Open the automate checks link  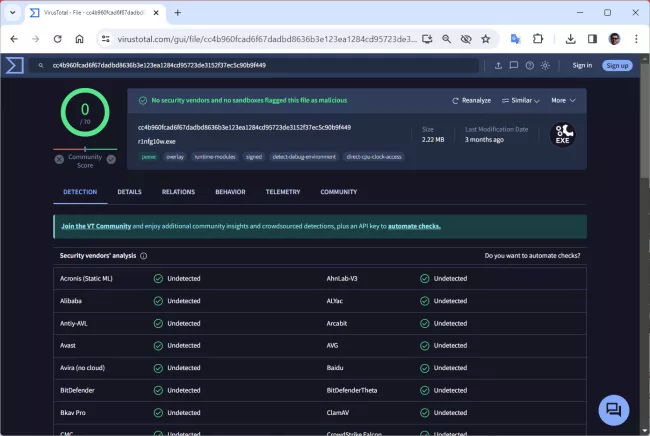pos(414,226)
